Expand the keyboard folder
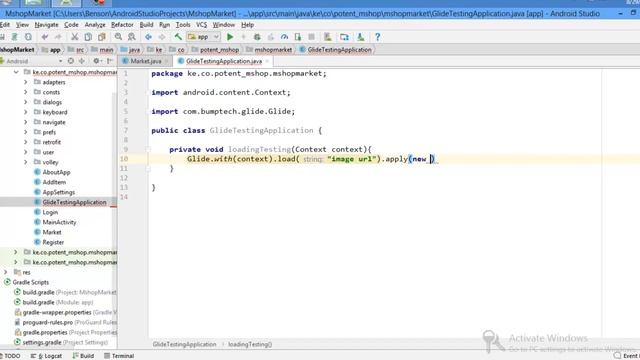Viewport: 640px width, 360px height. (x=26, y=112)
